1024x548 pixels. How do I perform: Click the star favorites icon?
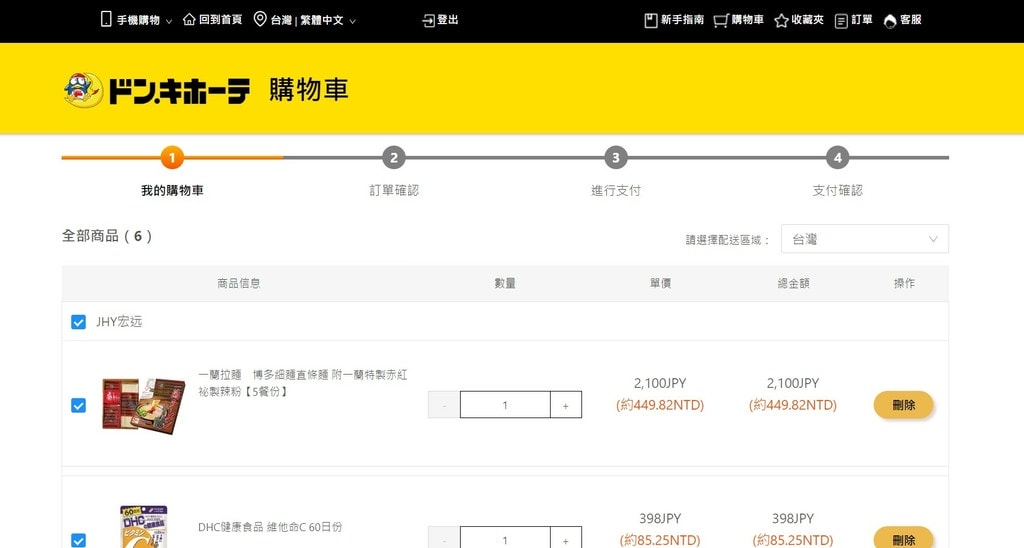pyautogui.click(x=781, y=21)
